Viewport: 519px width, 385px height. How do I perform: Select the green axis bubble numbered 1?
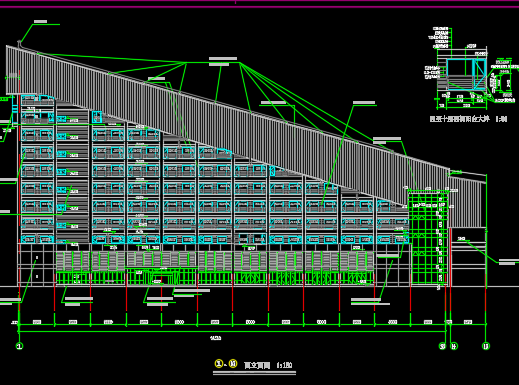(x=20, y=346)
